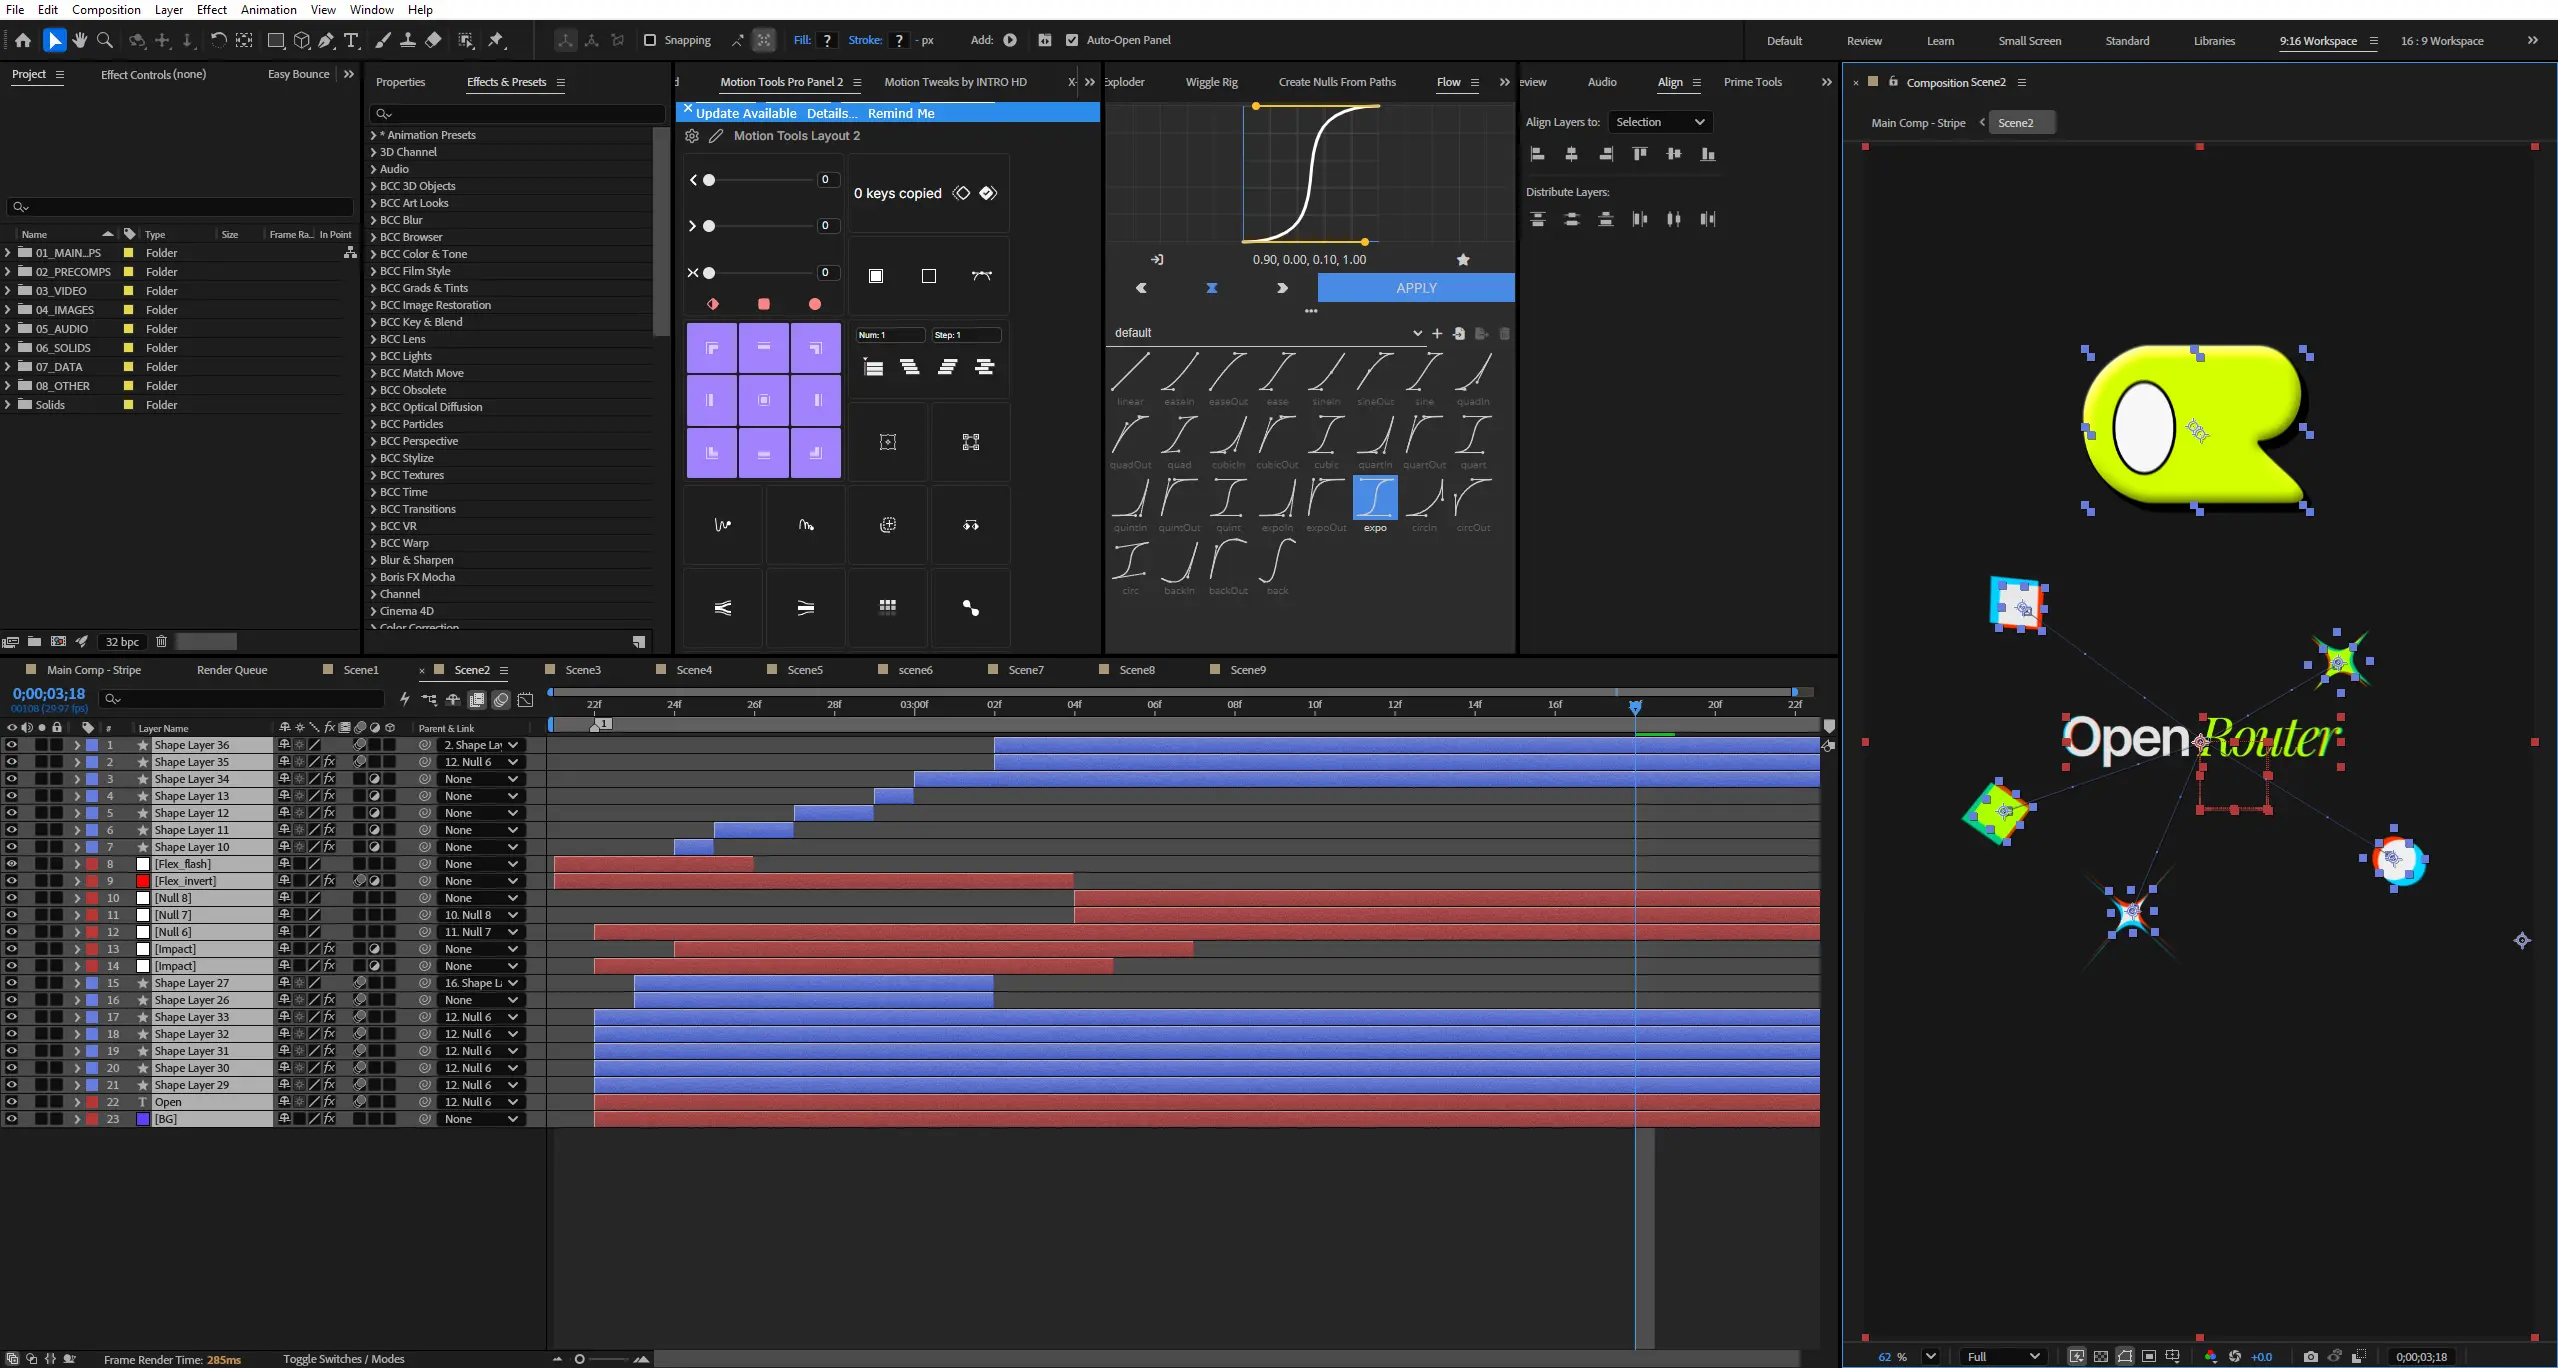
Task: Expand the BCC Blur effects category
Action: pyautogui.click(x=374, y=220)
